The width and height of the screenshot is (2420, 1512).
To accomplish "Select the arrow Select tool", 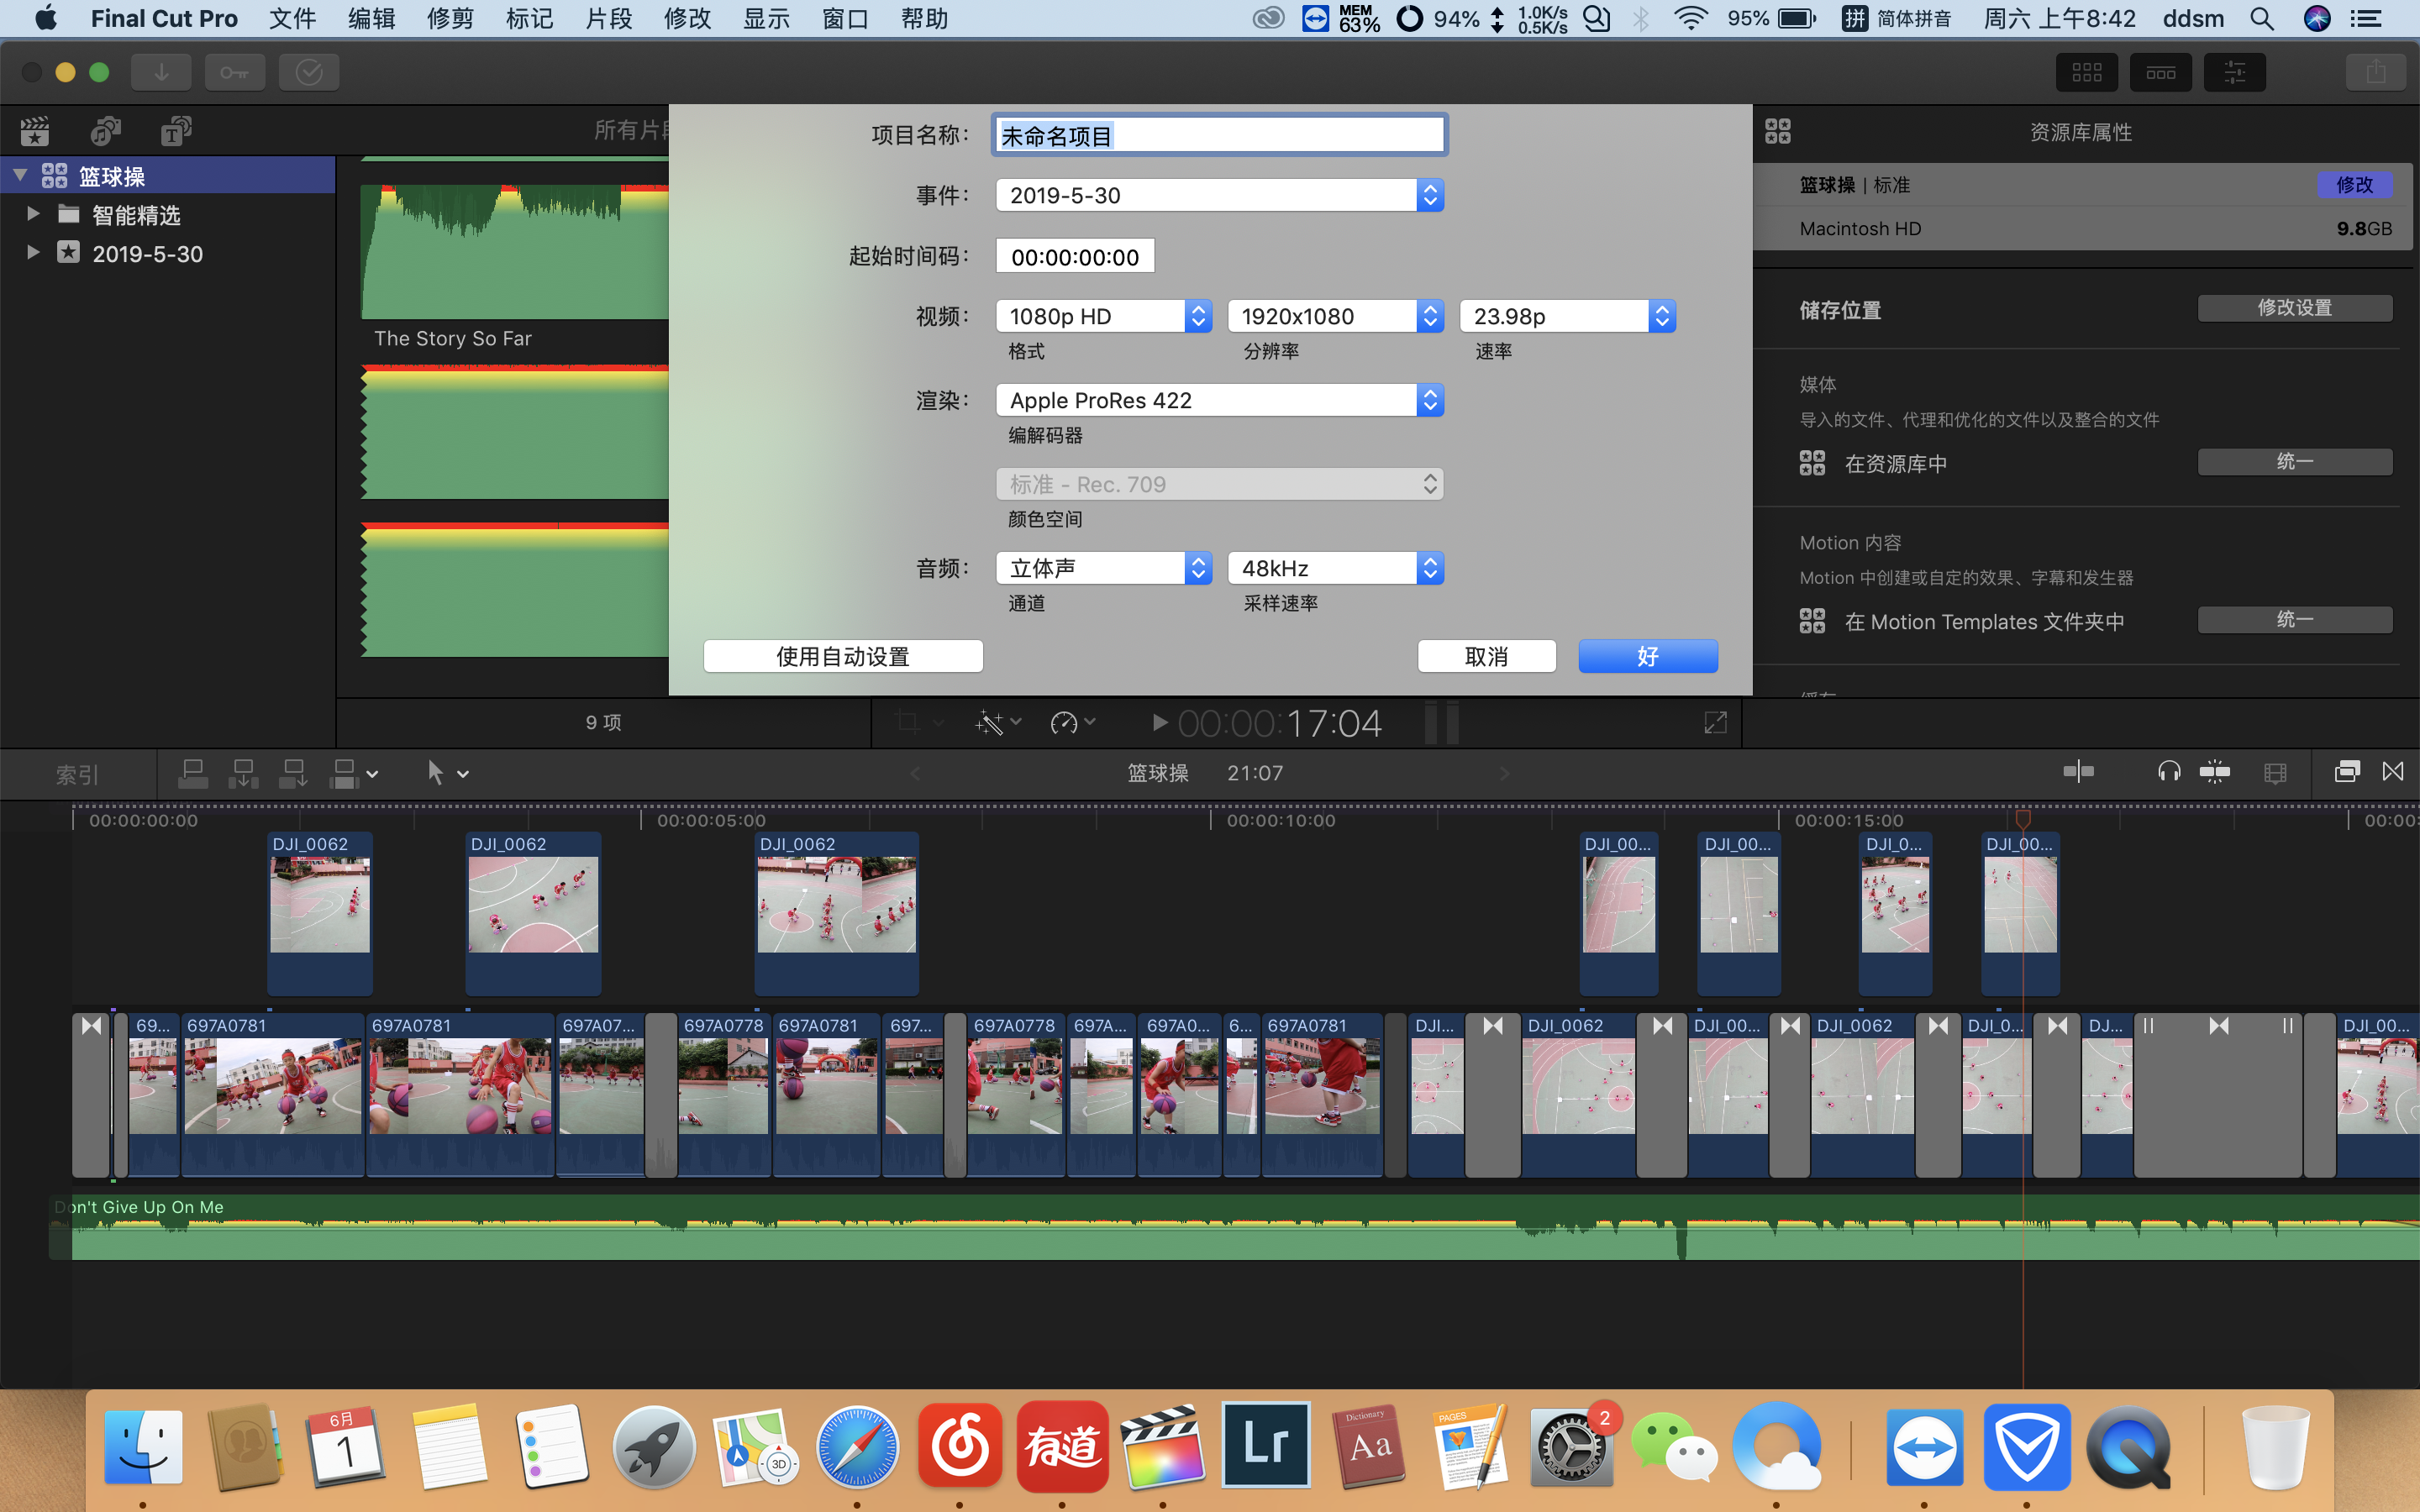I will (435, 773).
